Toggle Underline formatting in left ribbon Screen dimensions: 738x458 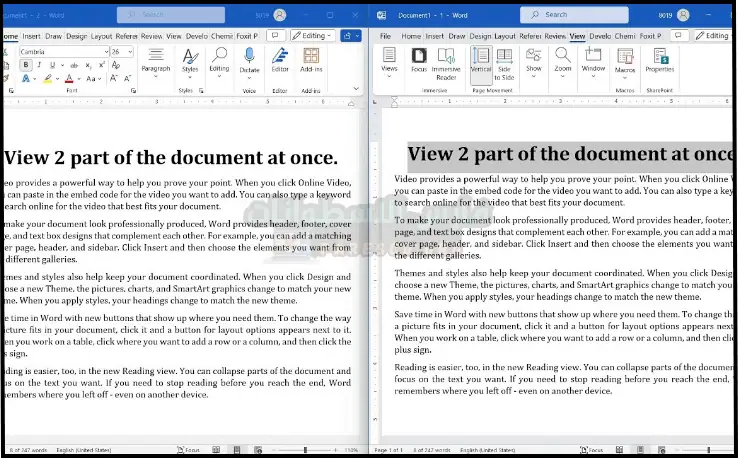click(x=51, y=65)
